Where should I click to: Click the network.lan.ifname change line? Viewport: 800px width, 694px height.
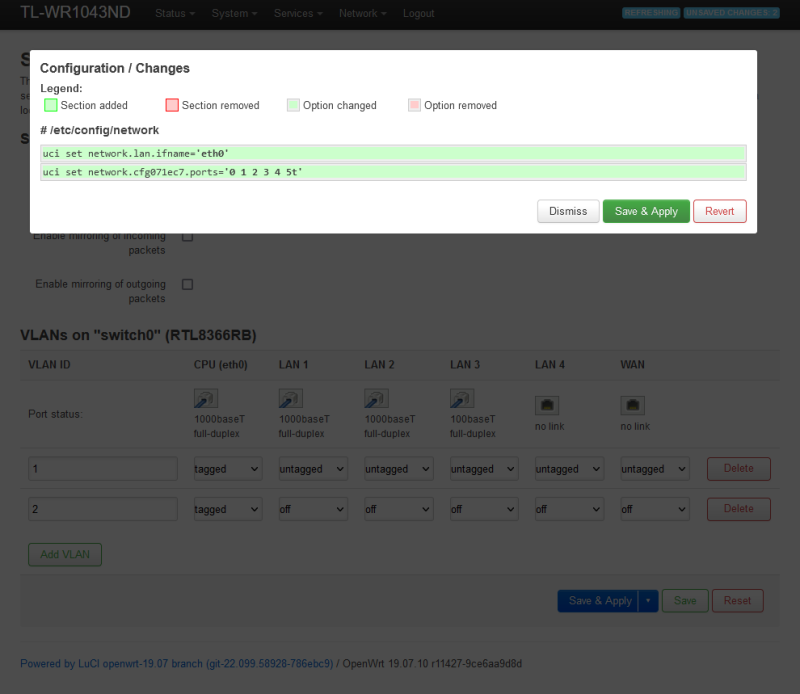(x=393, y=154)
